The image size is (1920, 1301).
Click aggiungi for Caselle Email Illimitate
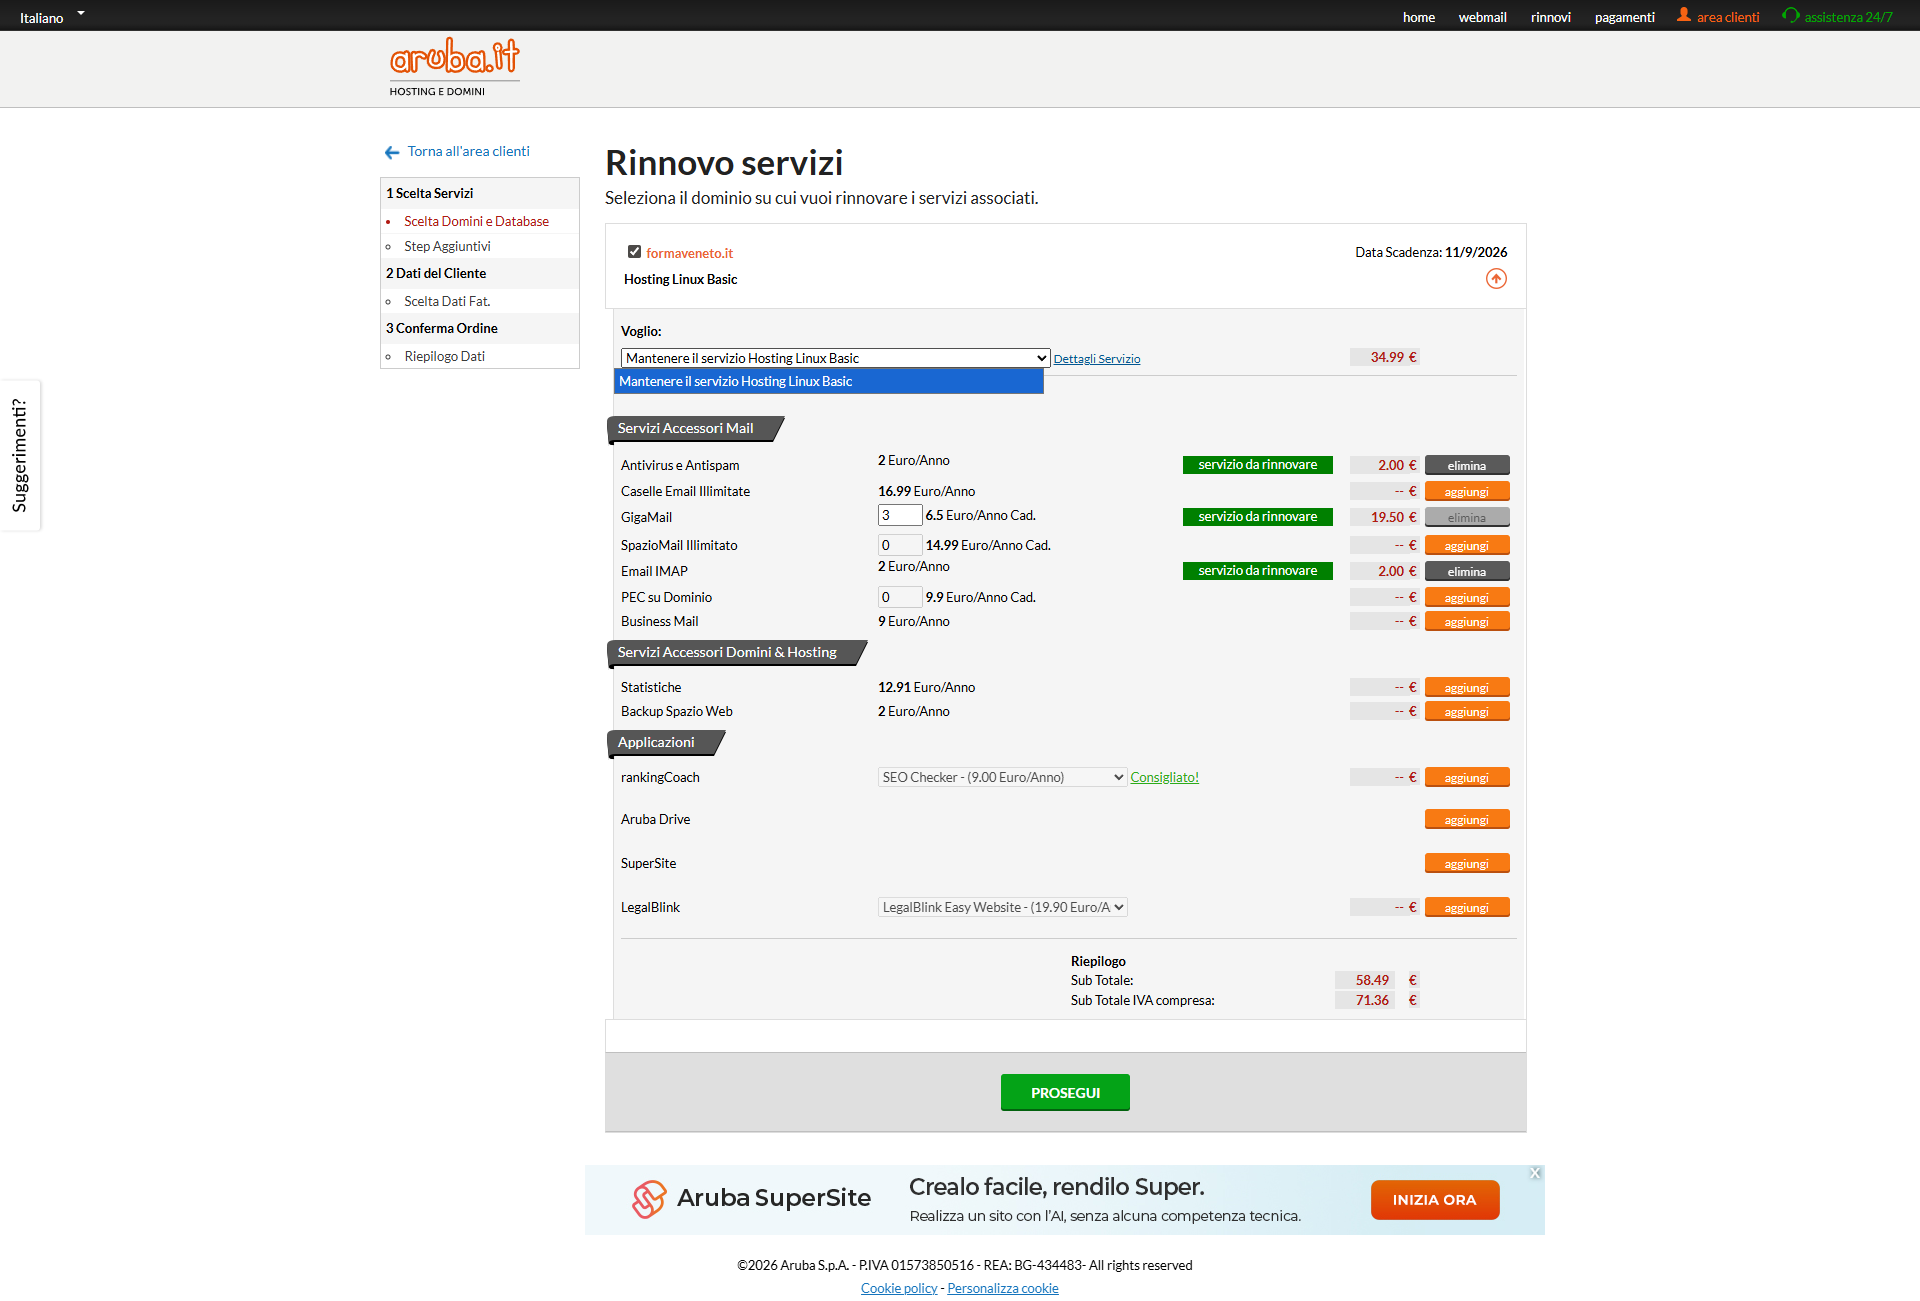[x=1466, y=491]
